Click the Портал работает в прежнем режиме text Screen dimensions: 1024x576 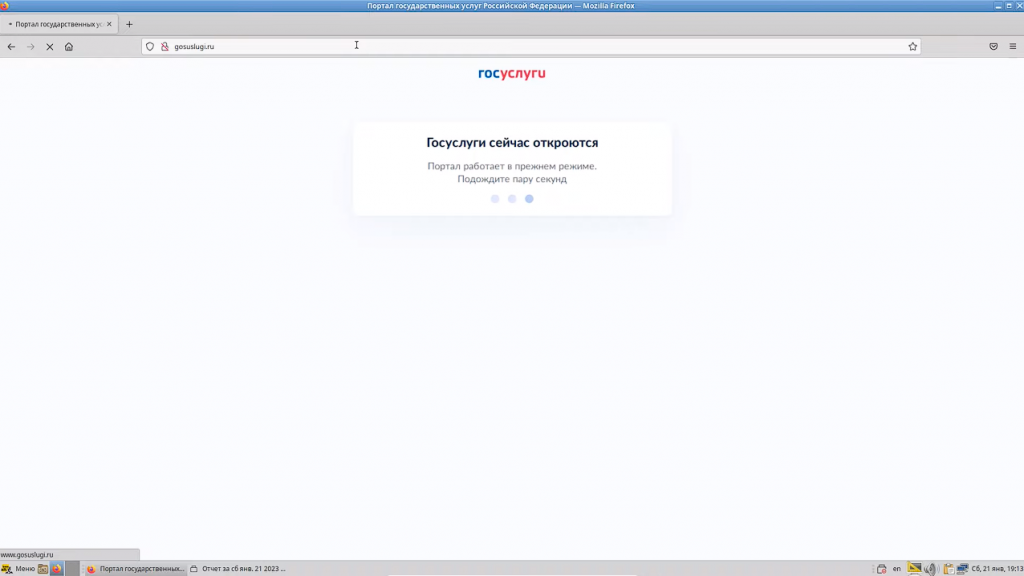click(512, 166)
